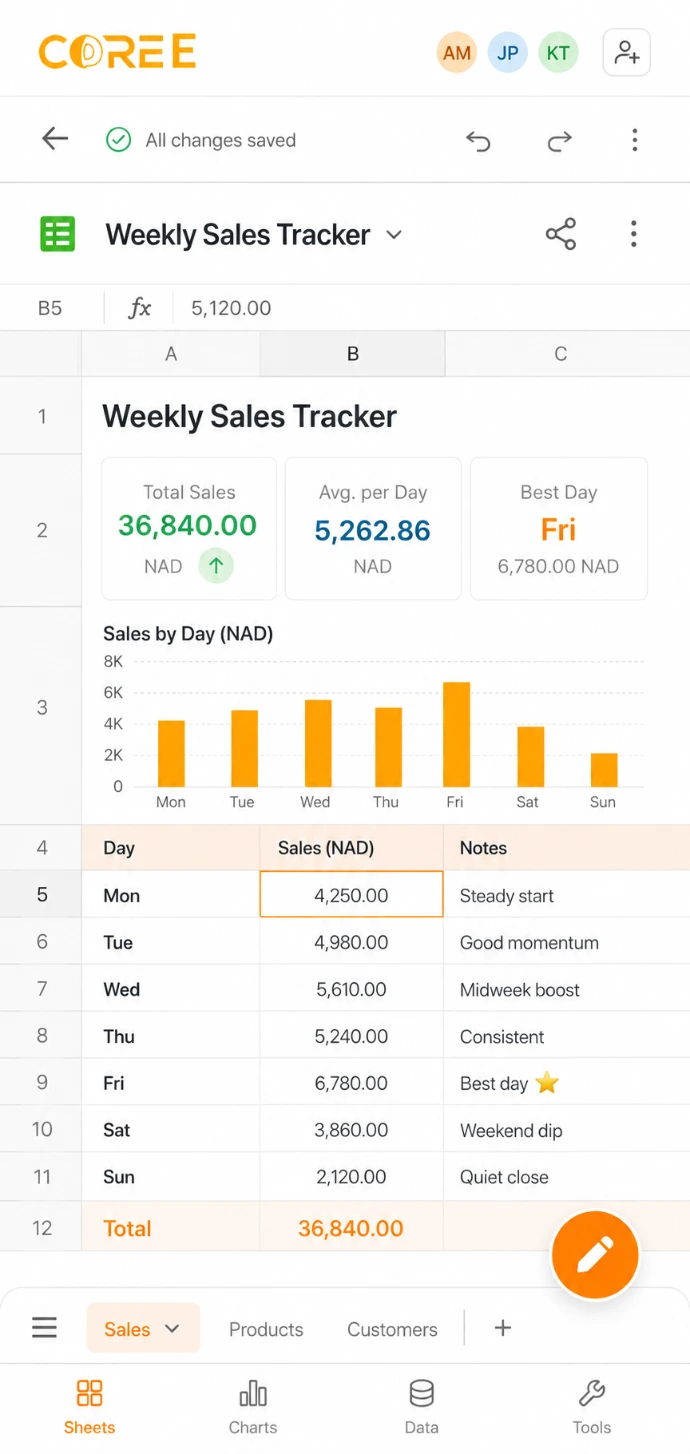Screen dimensions: 690x1454
Task: Click the Avg. per Day summary card
Action: (373, 528)
